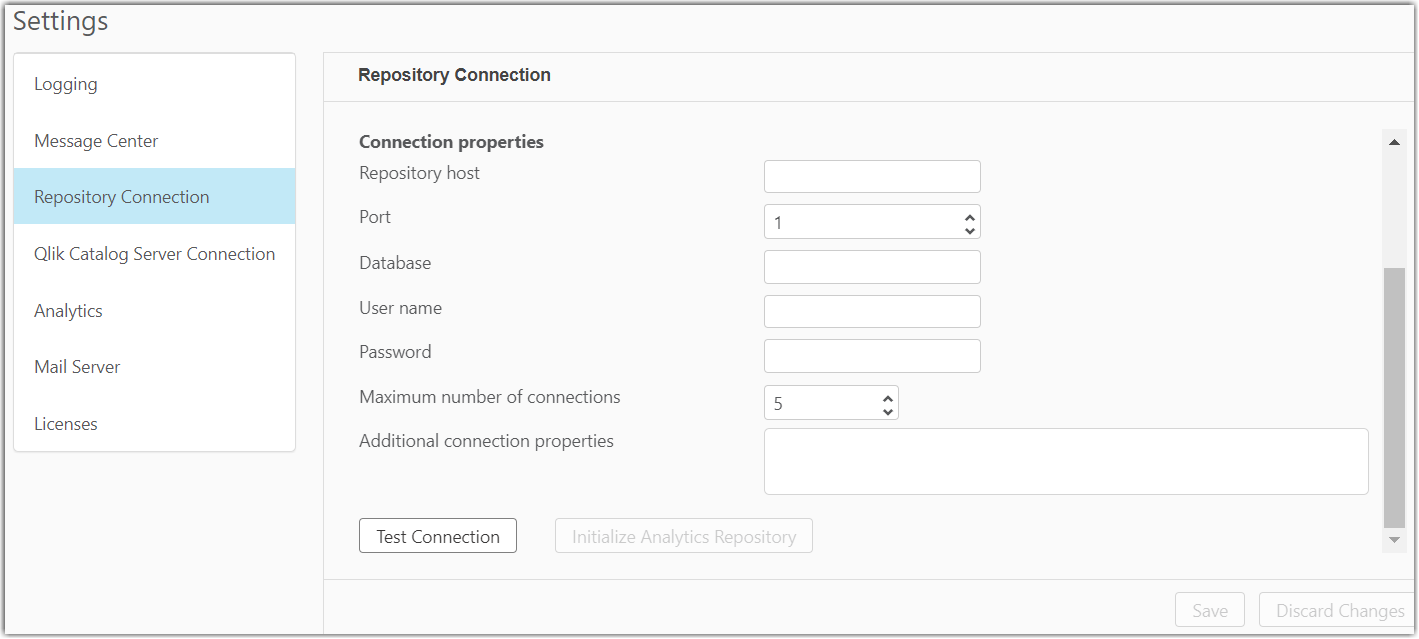Navigate to the Licenses section

pos(66,424)
